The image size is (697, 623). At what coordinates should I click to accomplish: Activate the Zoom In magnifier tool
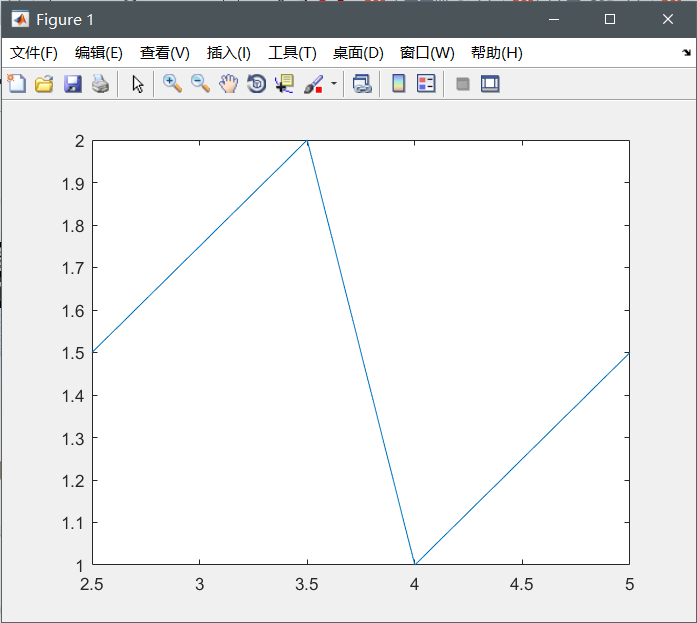point(172,84)
